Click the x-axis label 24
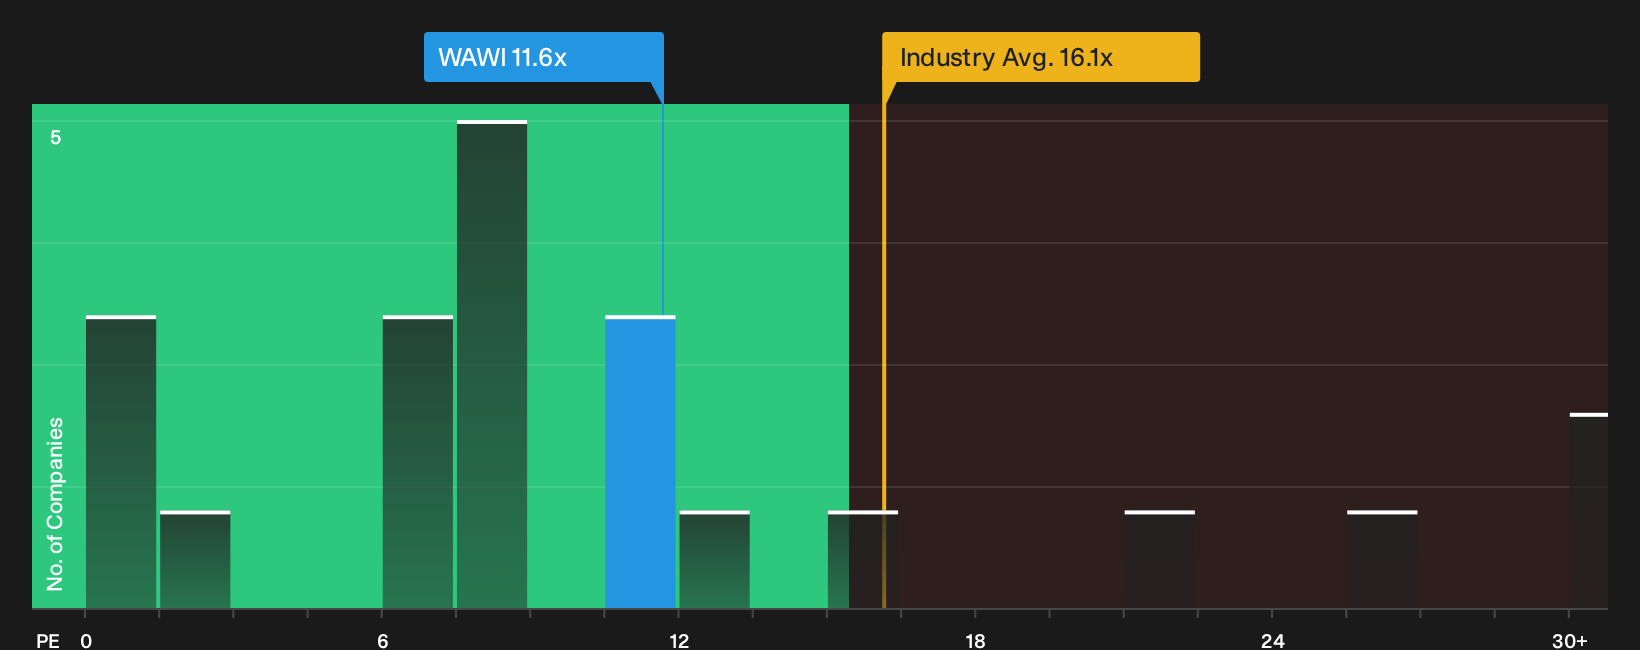Viewport: 1640px width, 650px height. 1272,641
